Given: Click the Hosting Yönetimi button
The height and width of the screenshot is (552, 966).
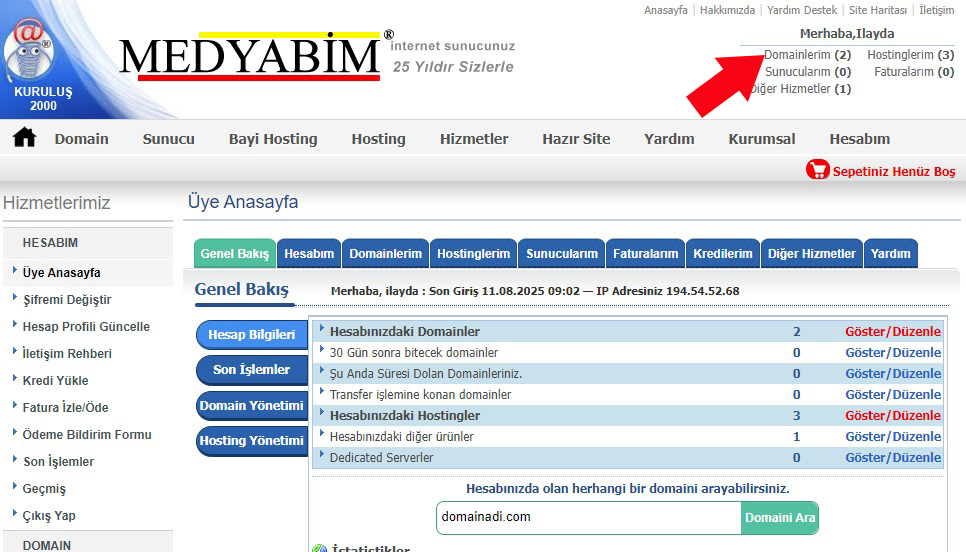Looking at the screenshot, I should (x=251, y=441).
